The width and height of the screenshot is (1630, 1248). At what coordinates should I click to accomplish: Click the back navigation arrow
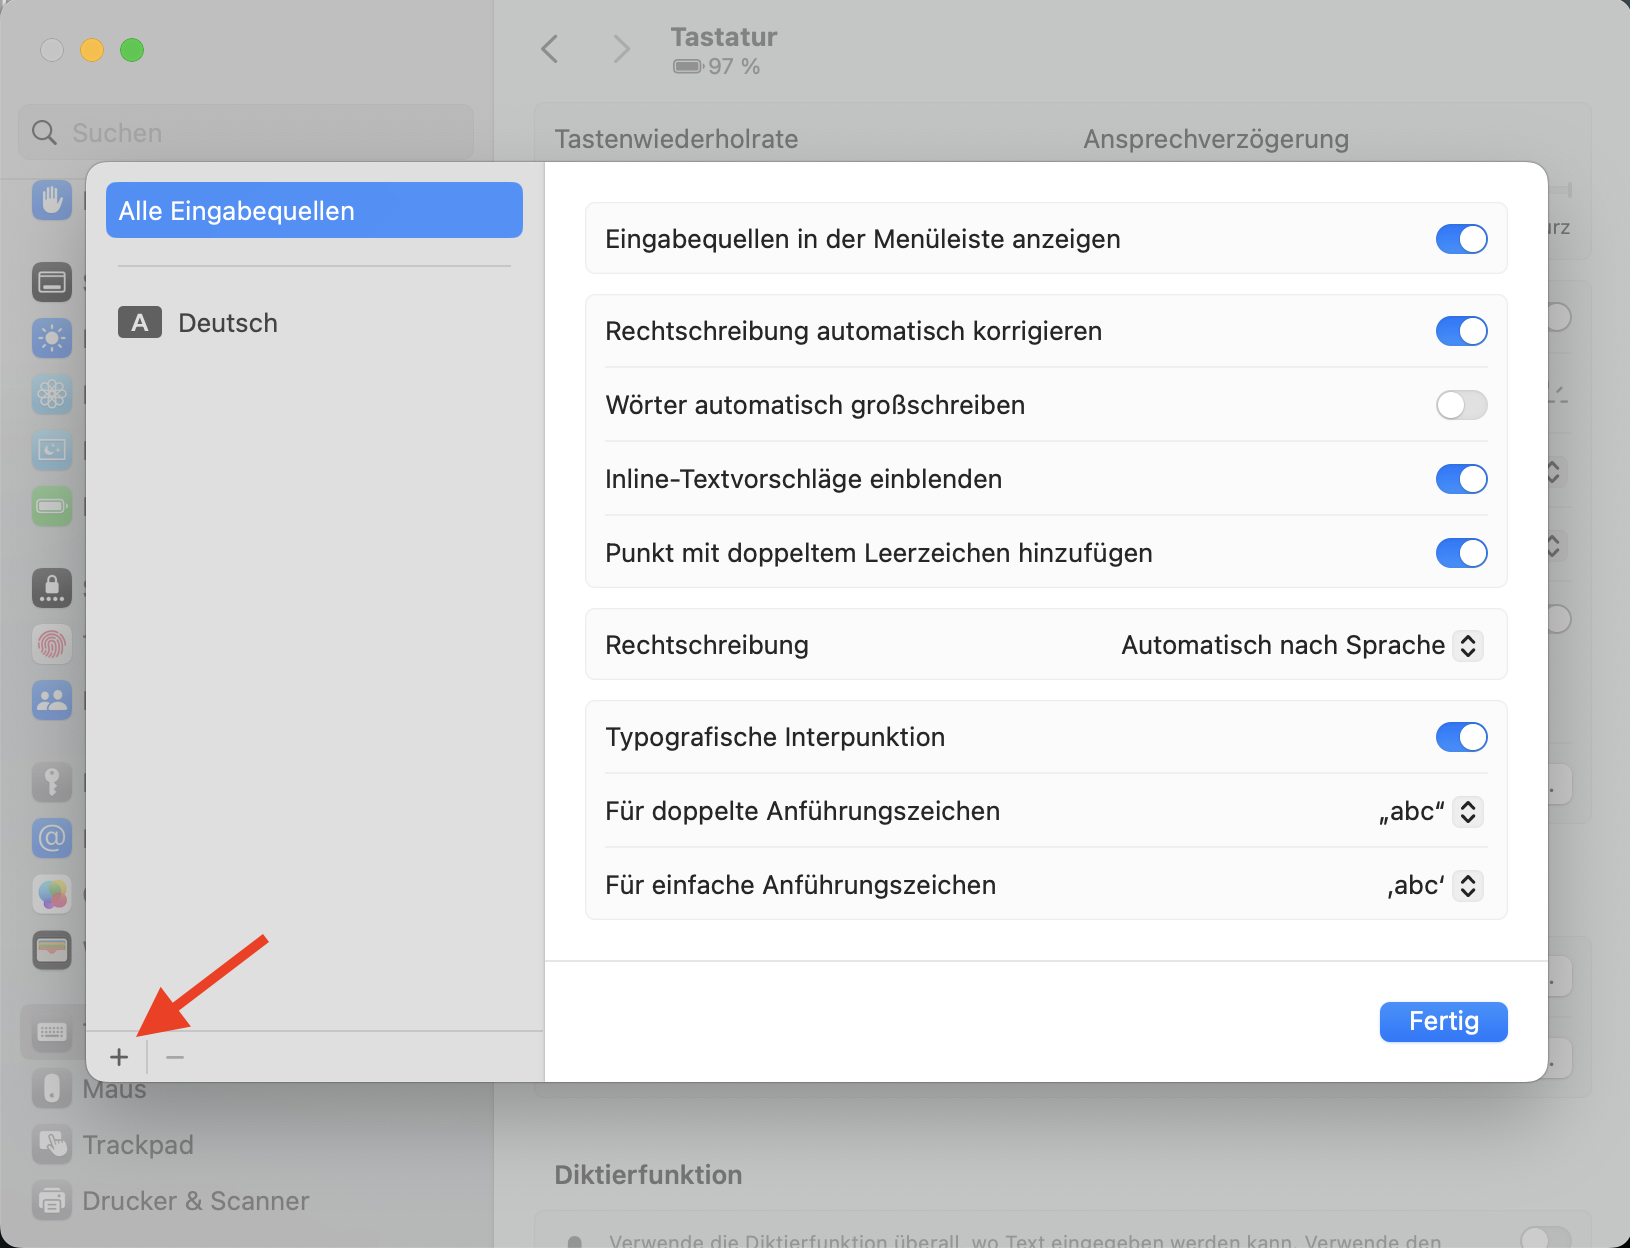click(x=550, y=49)
